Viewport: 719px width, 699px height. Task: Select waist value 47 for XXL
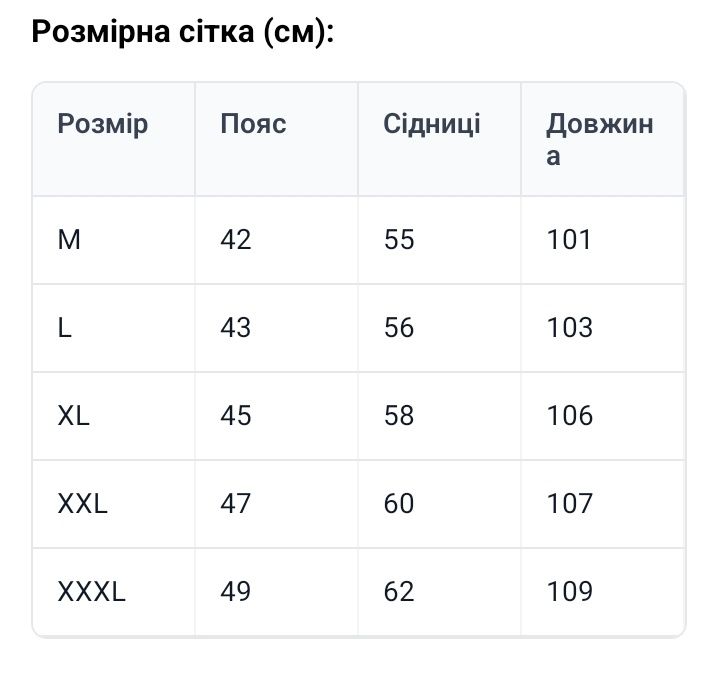pyautogui.click(x=236, y=504)
